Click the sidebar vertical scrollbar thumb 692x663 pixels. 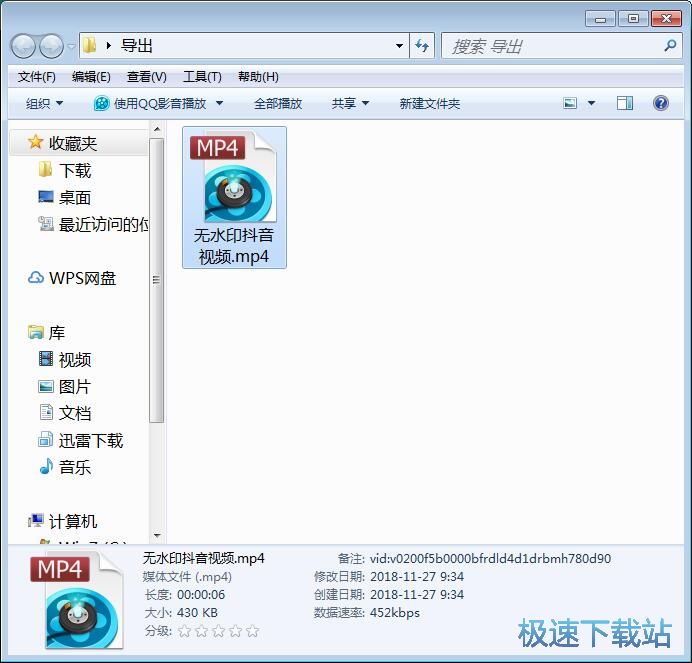coord(157,280)
